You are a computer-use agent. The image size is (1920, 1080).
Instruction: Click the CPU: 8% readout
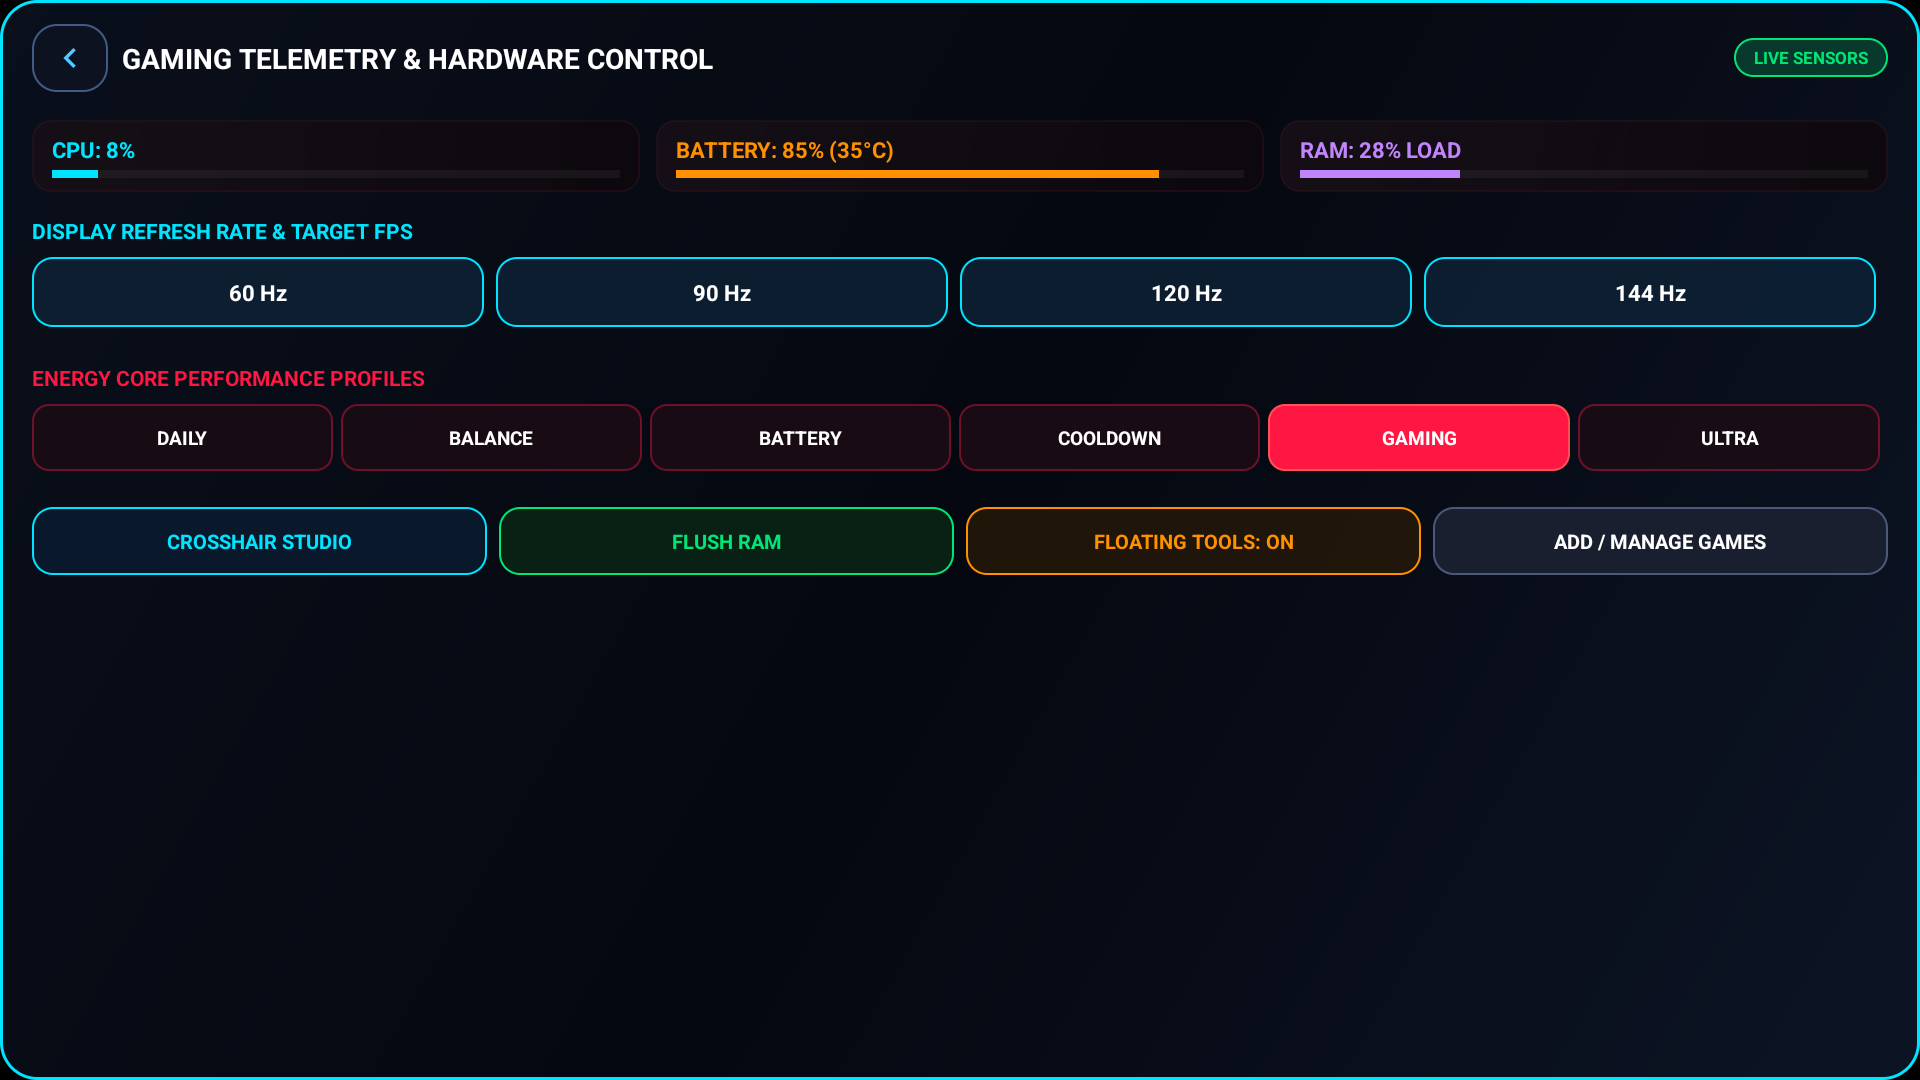[93, 150]
